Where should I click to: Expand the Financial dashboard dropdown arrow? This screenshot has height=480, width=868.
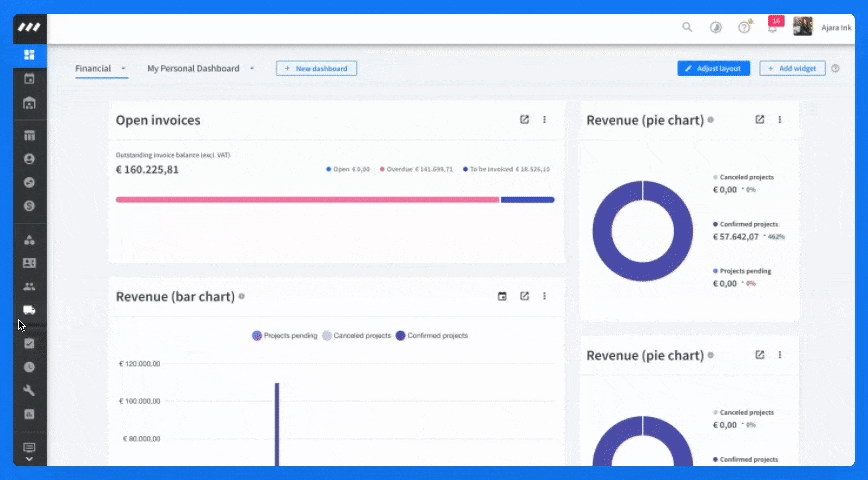tap(123, 68)
